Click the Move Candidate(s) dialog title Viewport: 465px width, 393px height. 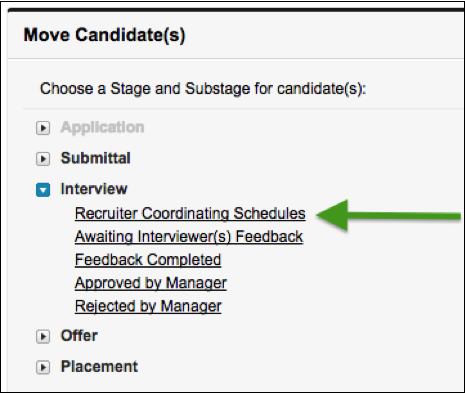[x=104, y=35]
